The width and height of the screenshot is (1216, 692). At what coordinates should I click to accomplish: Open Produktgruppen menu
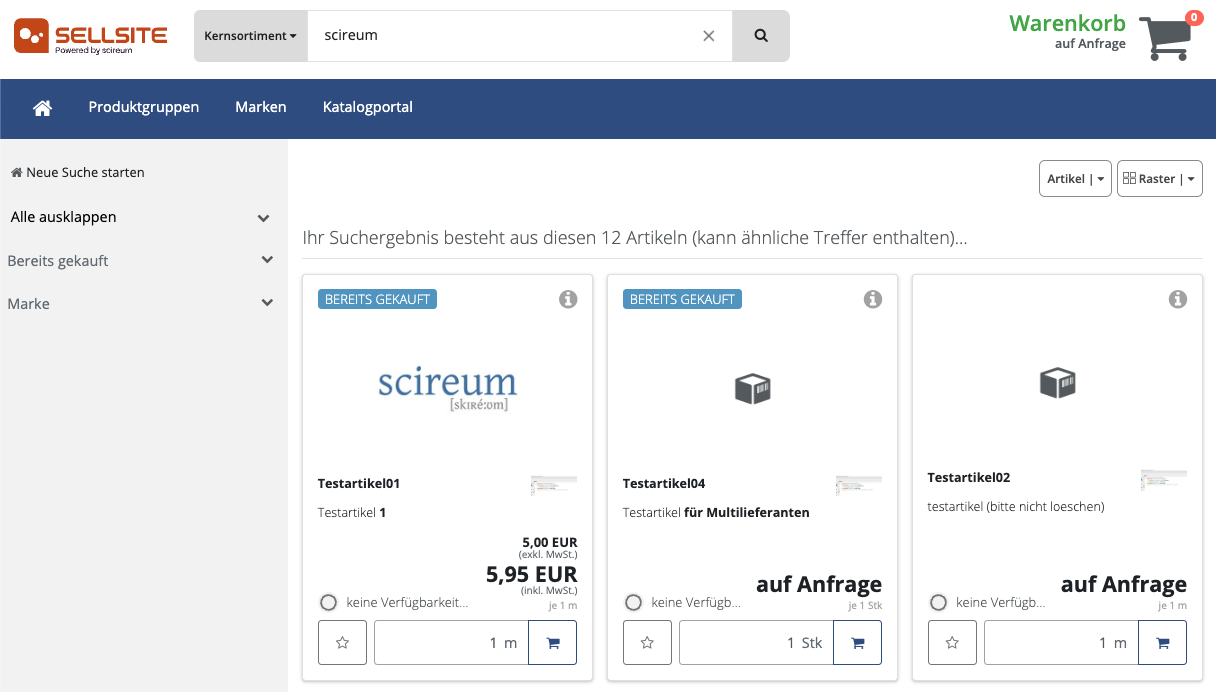[143, 107]
